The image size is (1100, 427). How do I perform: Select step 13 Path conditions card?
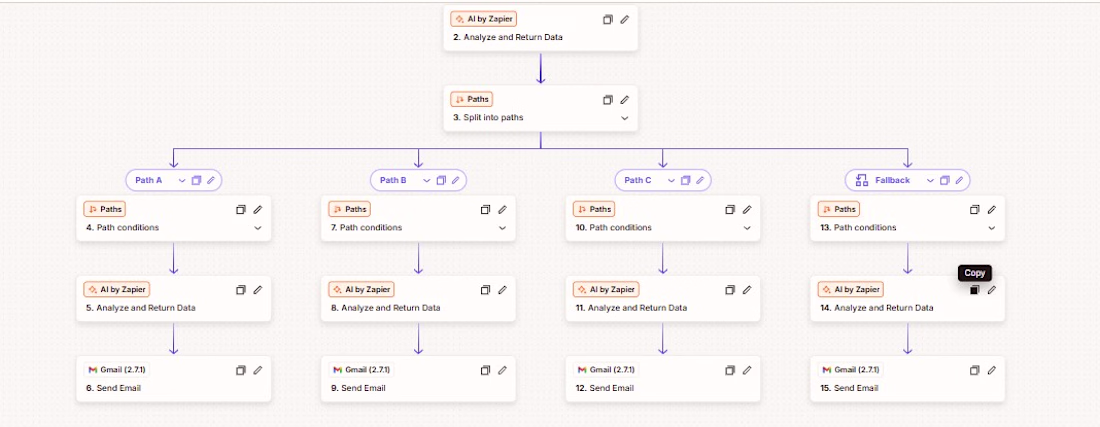(880, 228)
